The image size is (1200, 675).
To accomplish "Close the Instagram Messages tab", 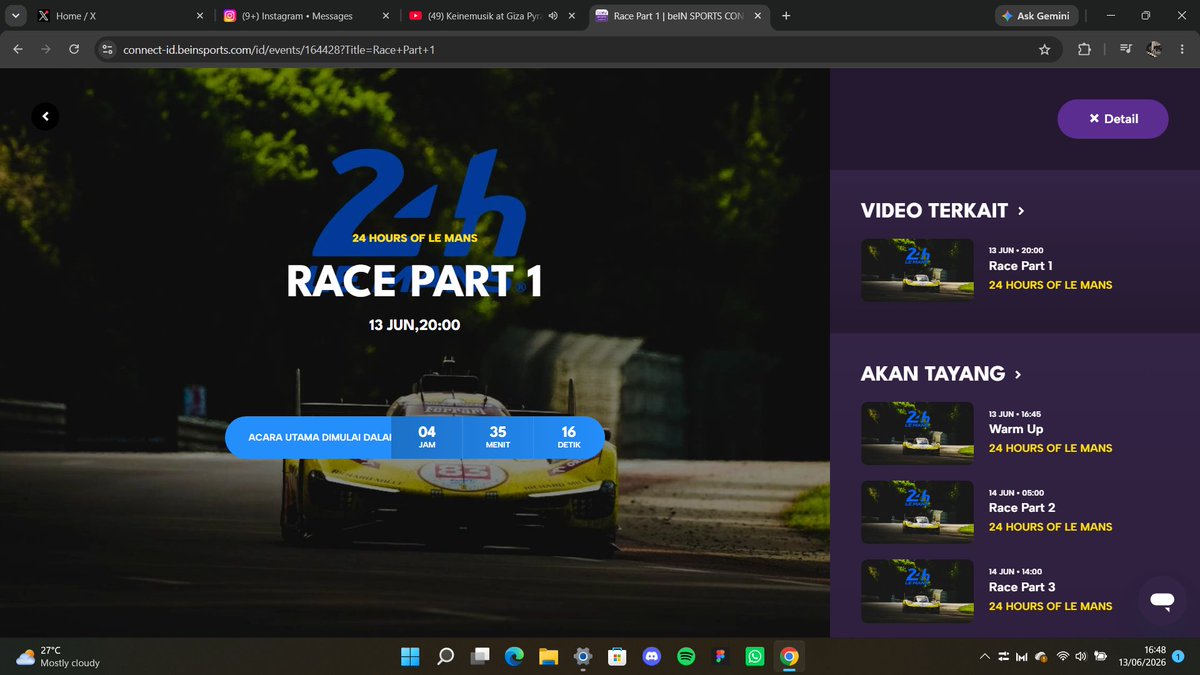I will pos(386,16).
